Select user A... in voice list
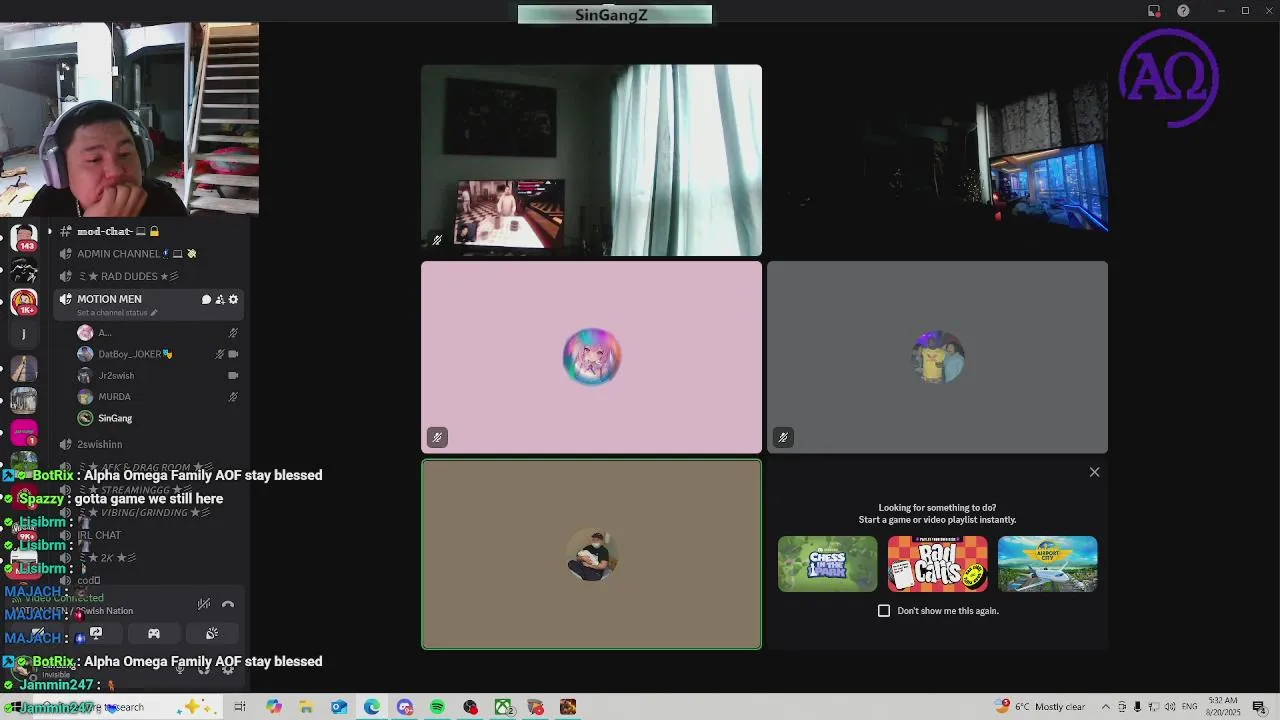 (104, 333)
